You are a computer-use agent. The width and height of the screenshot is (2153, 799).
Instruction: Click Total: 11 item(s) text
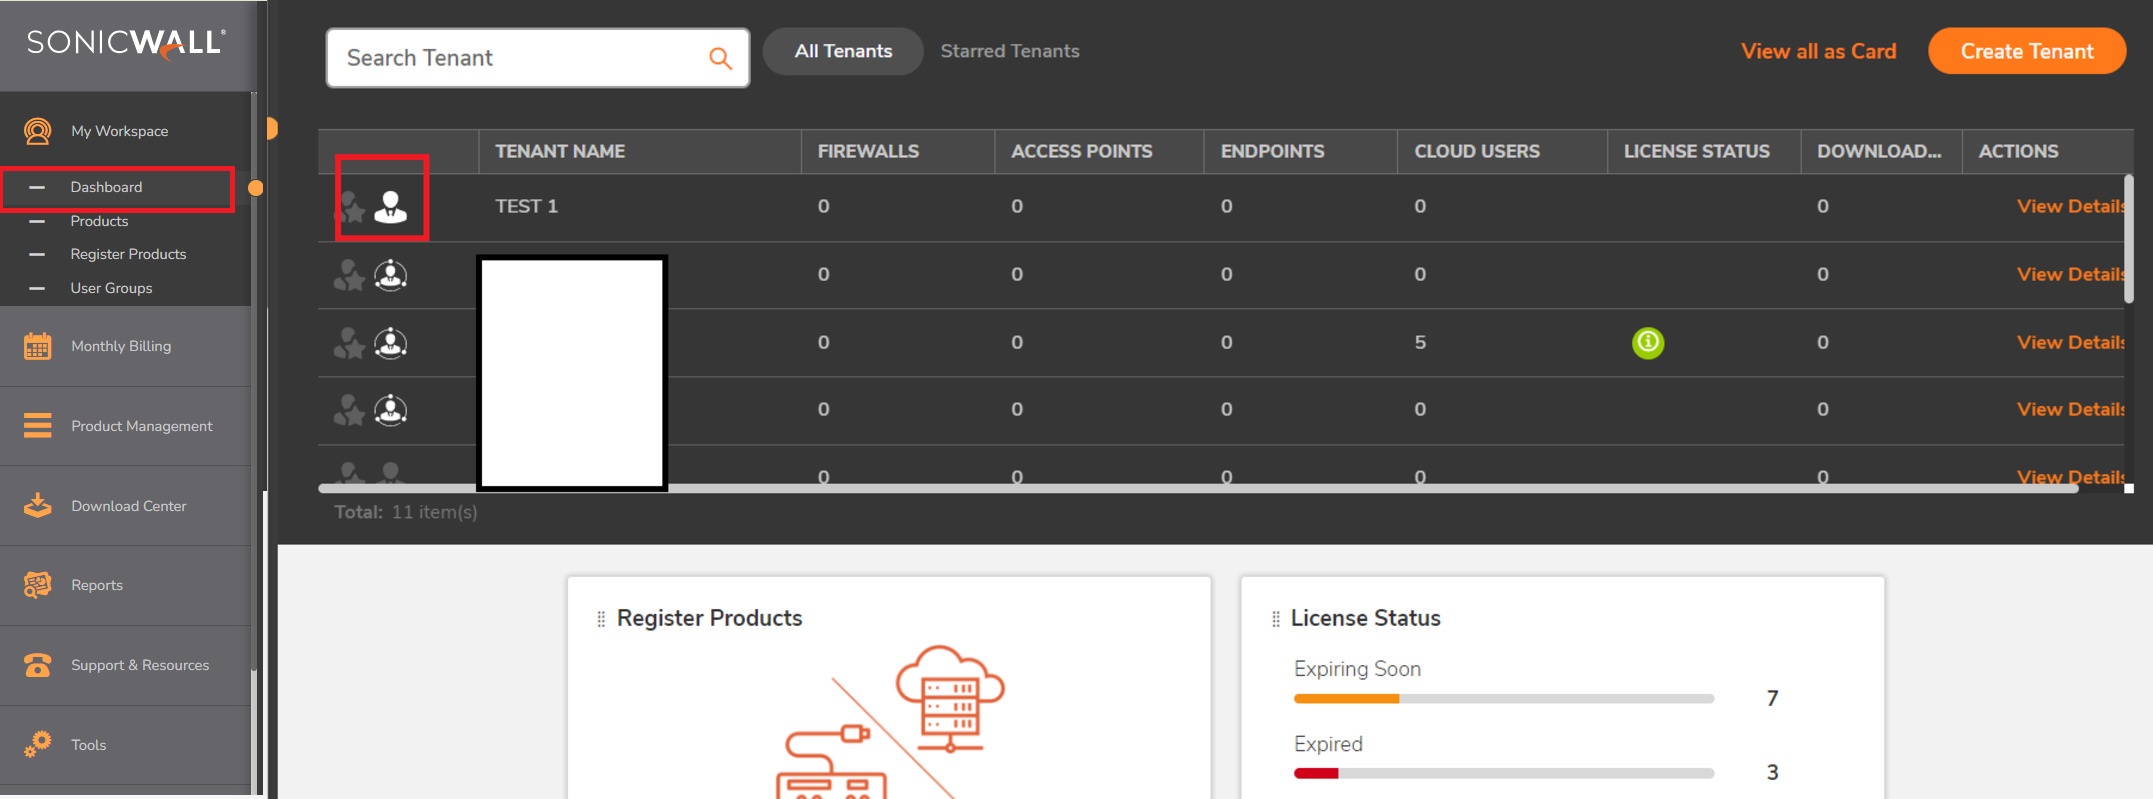[x=405, y=512]
